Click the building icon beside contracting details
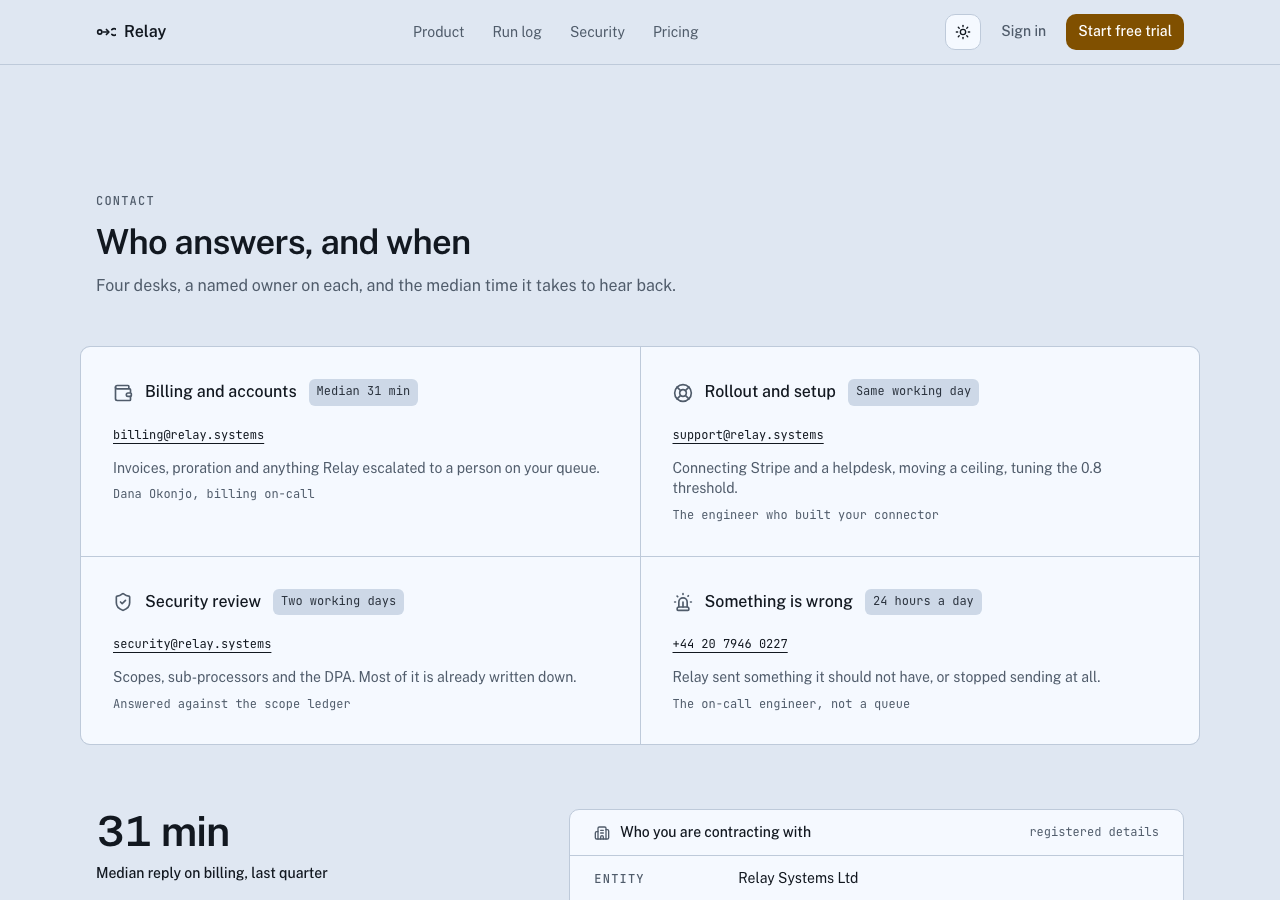Image resolution: width=1280 pixels, height=900 pixels. point(602,833)
